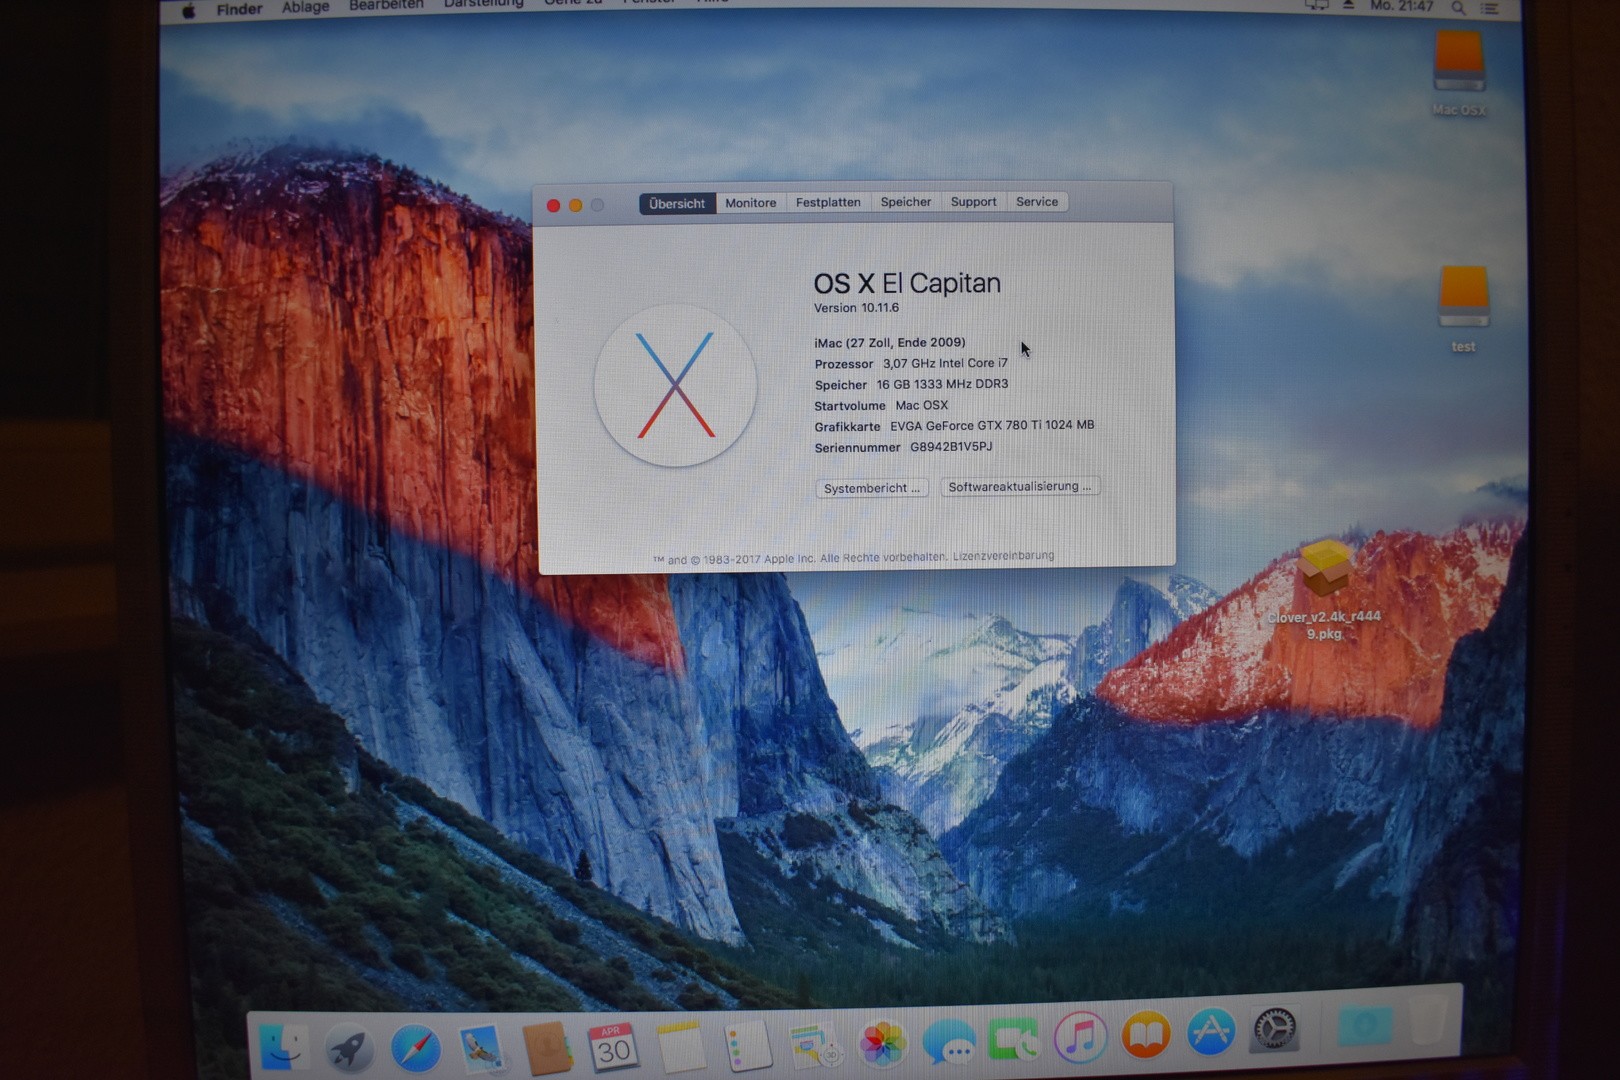Open Mail stamp icon in Dock

481,1048
